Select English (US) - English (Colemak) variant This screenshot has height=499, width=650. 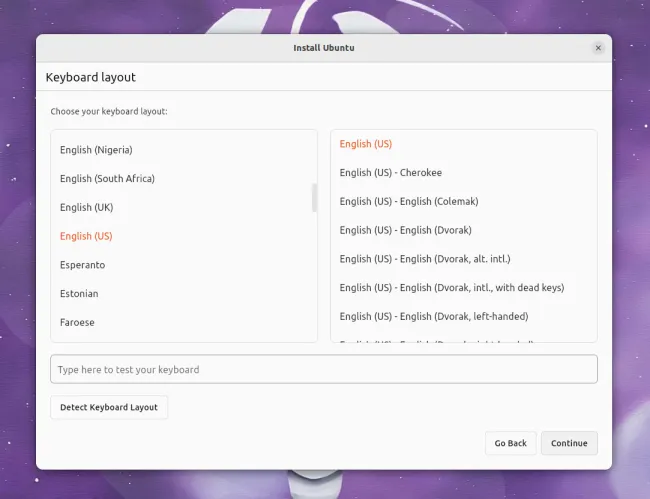[x=463, y=201]
